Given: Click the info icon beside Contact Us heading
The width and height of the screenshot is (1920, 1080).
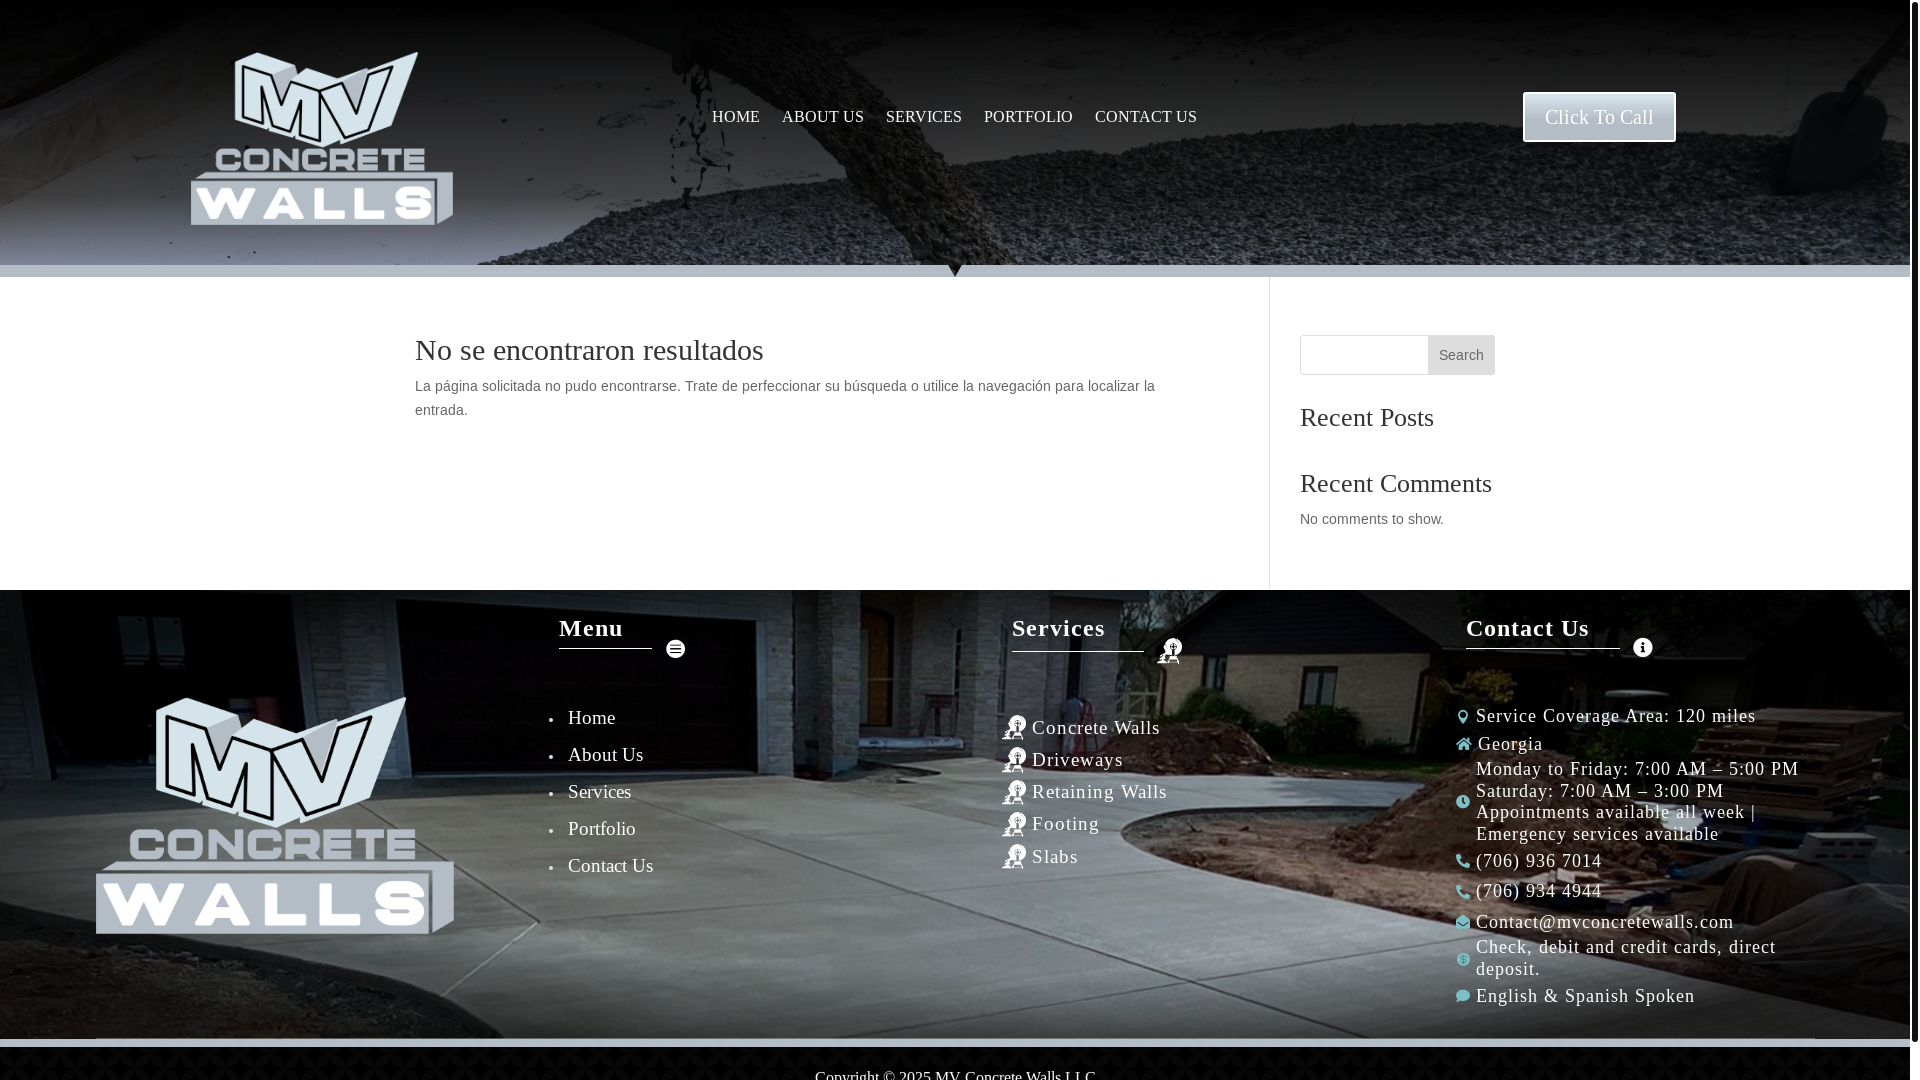Looking at the screenshot, I should 1643,648.
